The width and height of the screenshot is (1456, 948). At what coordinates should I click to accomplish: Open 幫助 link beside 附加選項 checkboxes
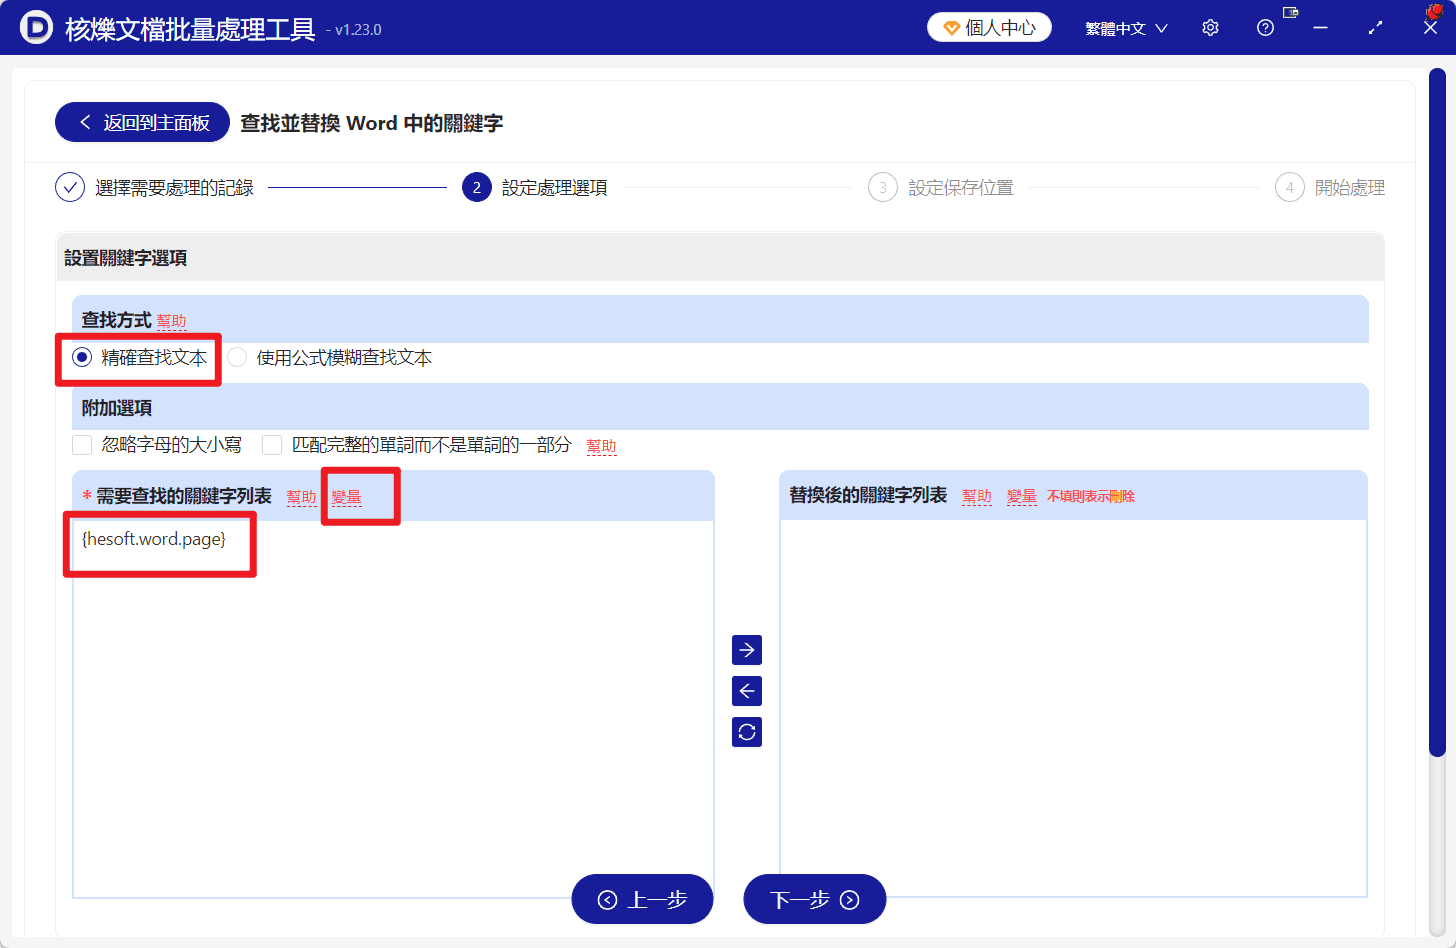(602, 446)
